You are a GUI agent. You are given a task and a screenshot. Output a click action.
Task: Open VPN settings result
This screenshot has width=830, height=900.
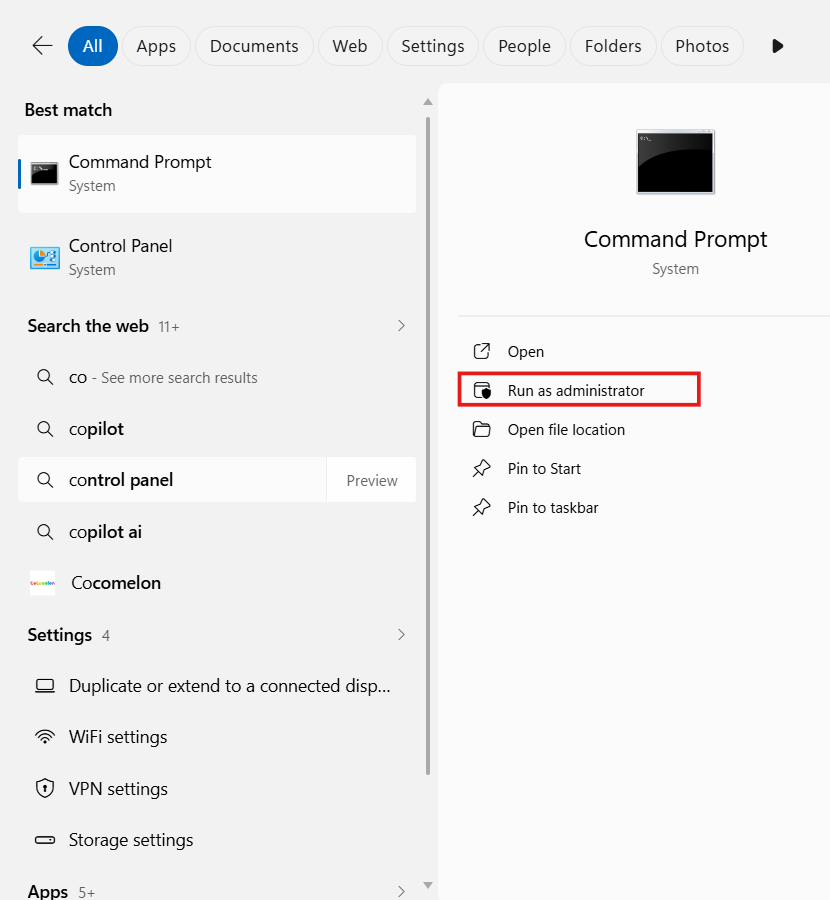pyautogui.click(x=217, y=789)
